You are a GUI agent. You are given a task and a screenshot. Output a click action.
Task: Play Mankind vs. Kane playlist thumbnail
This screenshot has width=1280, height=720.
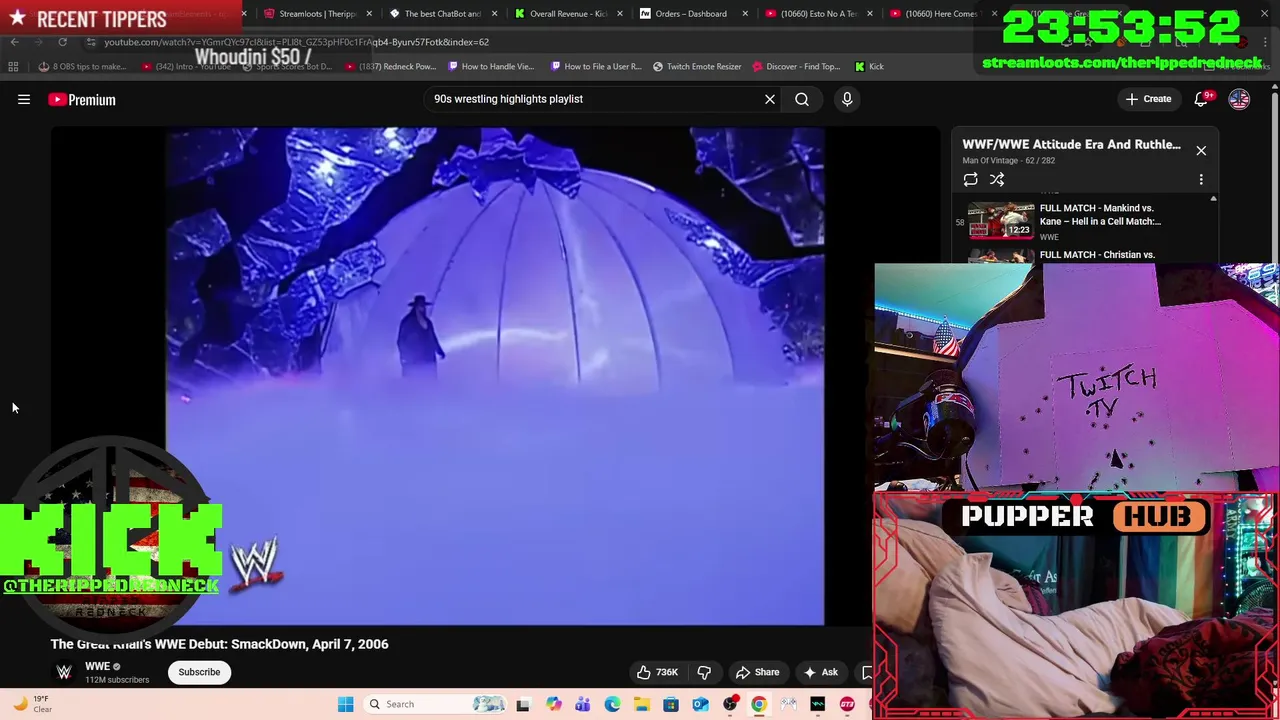pyautogui.click(x=1001, y=221)
